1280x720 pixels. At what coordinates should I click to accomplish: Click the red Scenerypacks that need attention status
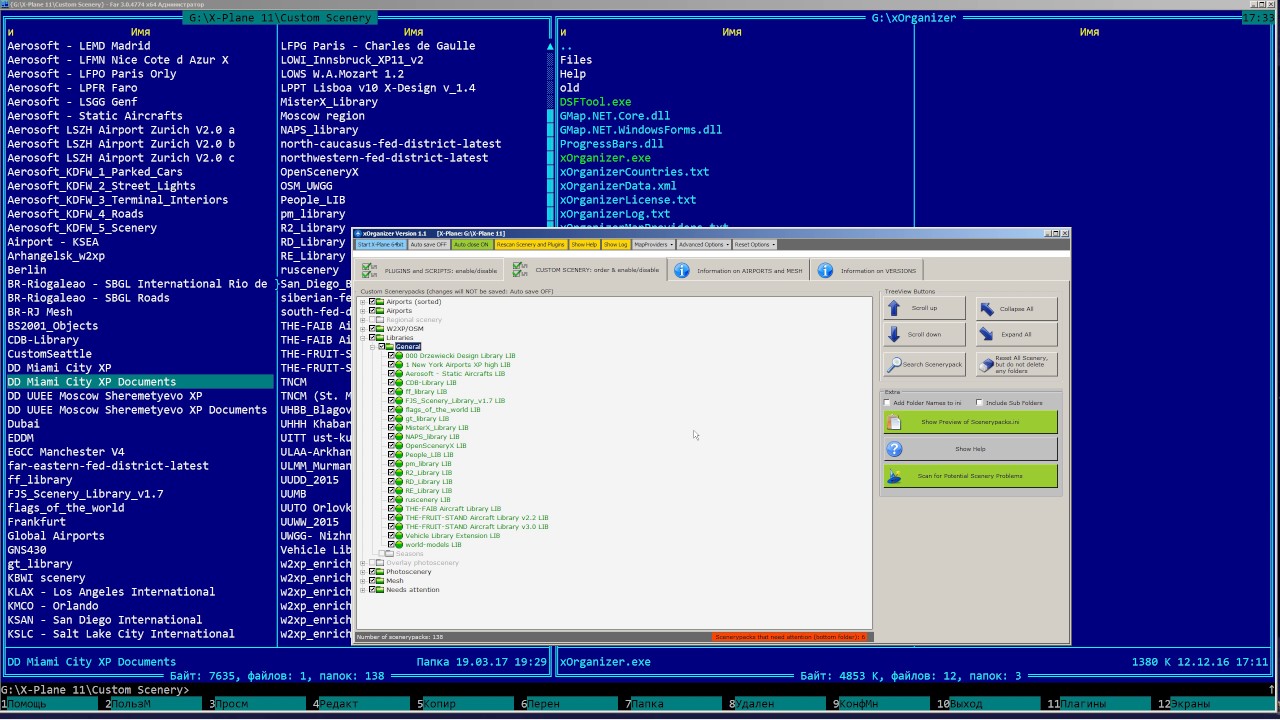coord(791,636)
